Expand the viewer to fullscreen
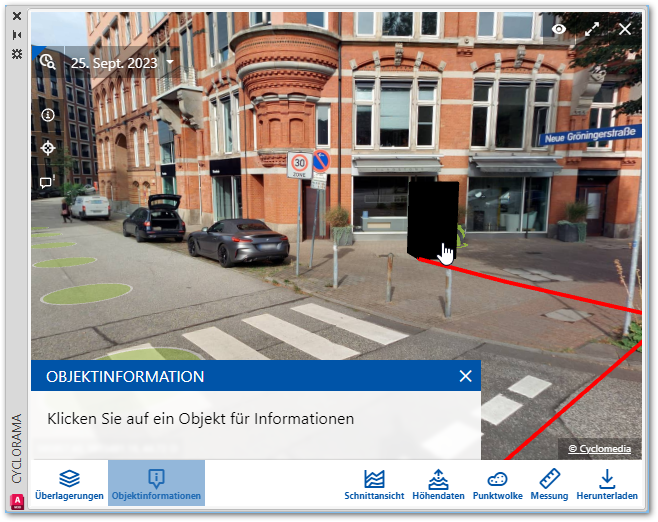This screenshot has height=522, width=658. [592, 29]
